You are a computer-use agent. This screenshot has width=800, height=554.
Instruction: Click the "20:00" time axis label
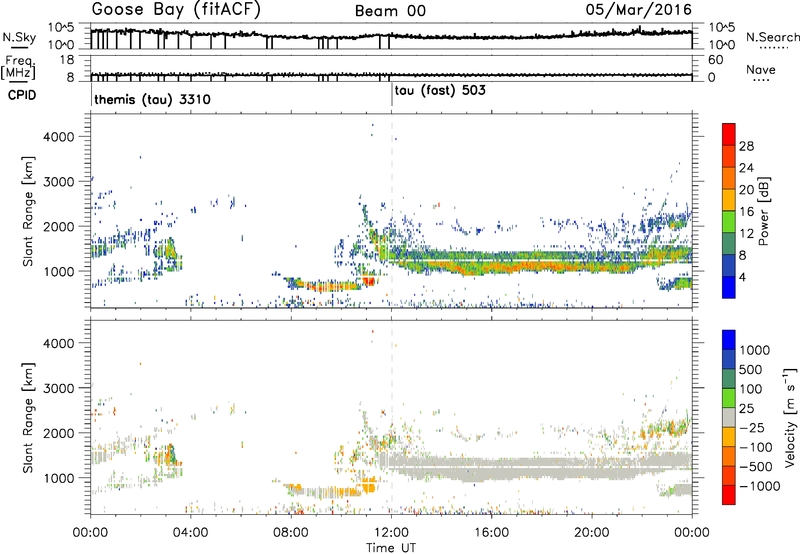pos(592,533)
